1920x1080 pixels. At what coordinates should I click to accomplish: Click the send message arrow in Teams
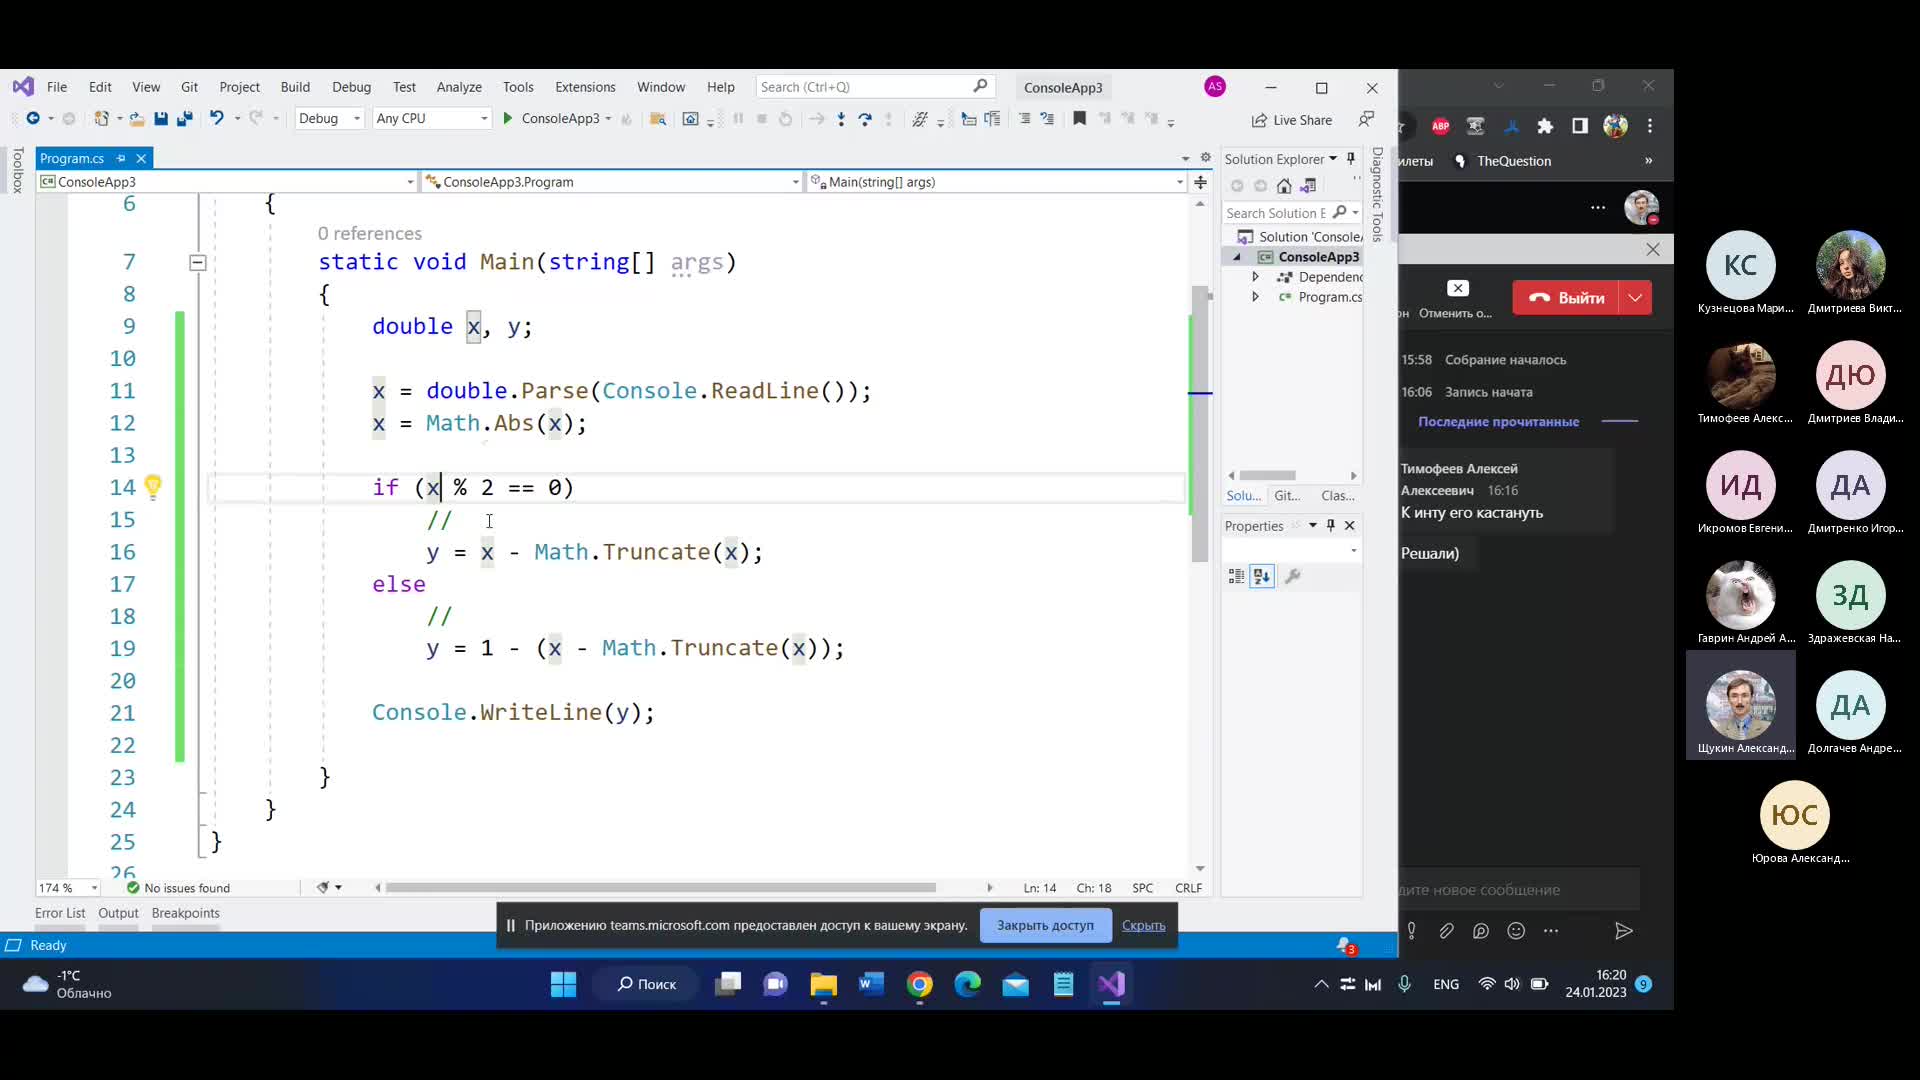click(x=1623, y=931)
